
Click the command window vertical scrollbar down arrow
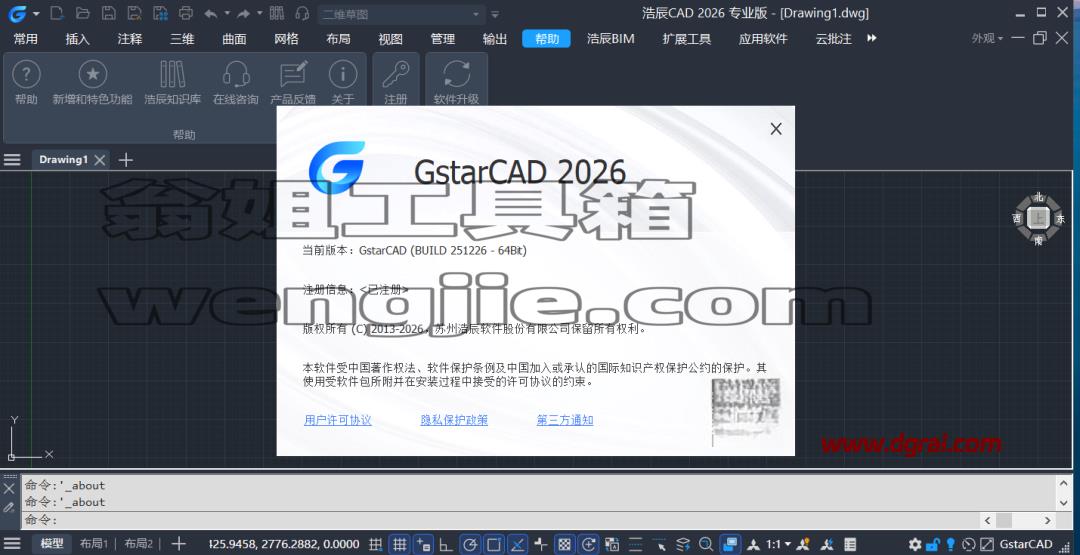[x=1064, y=503]
